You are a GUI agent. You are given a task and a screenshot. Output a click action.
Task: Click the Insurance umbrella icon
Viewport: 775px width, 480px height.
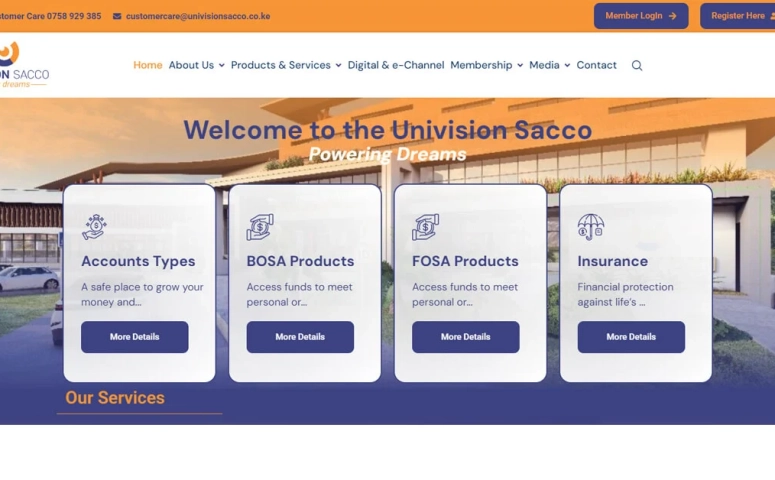[x=591, y=227]
